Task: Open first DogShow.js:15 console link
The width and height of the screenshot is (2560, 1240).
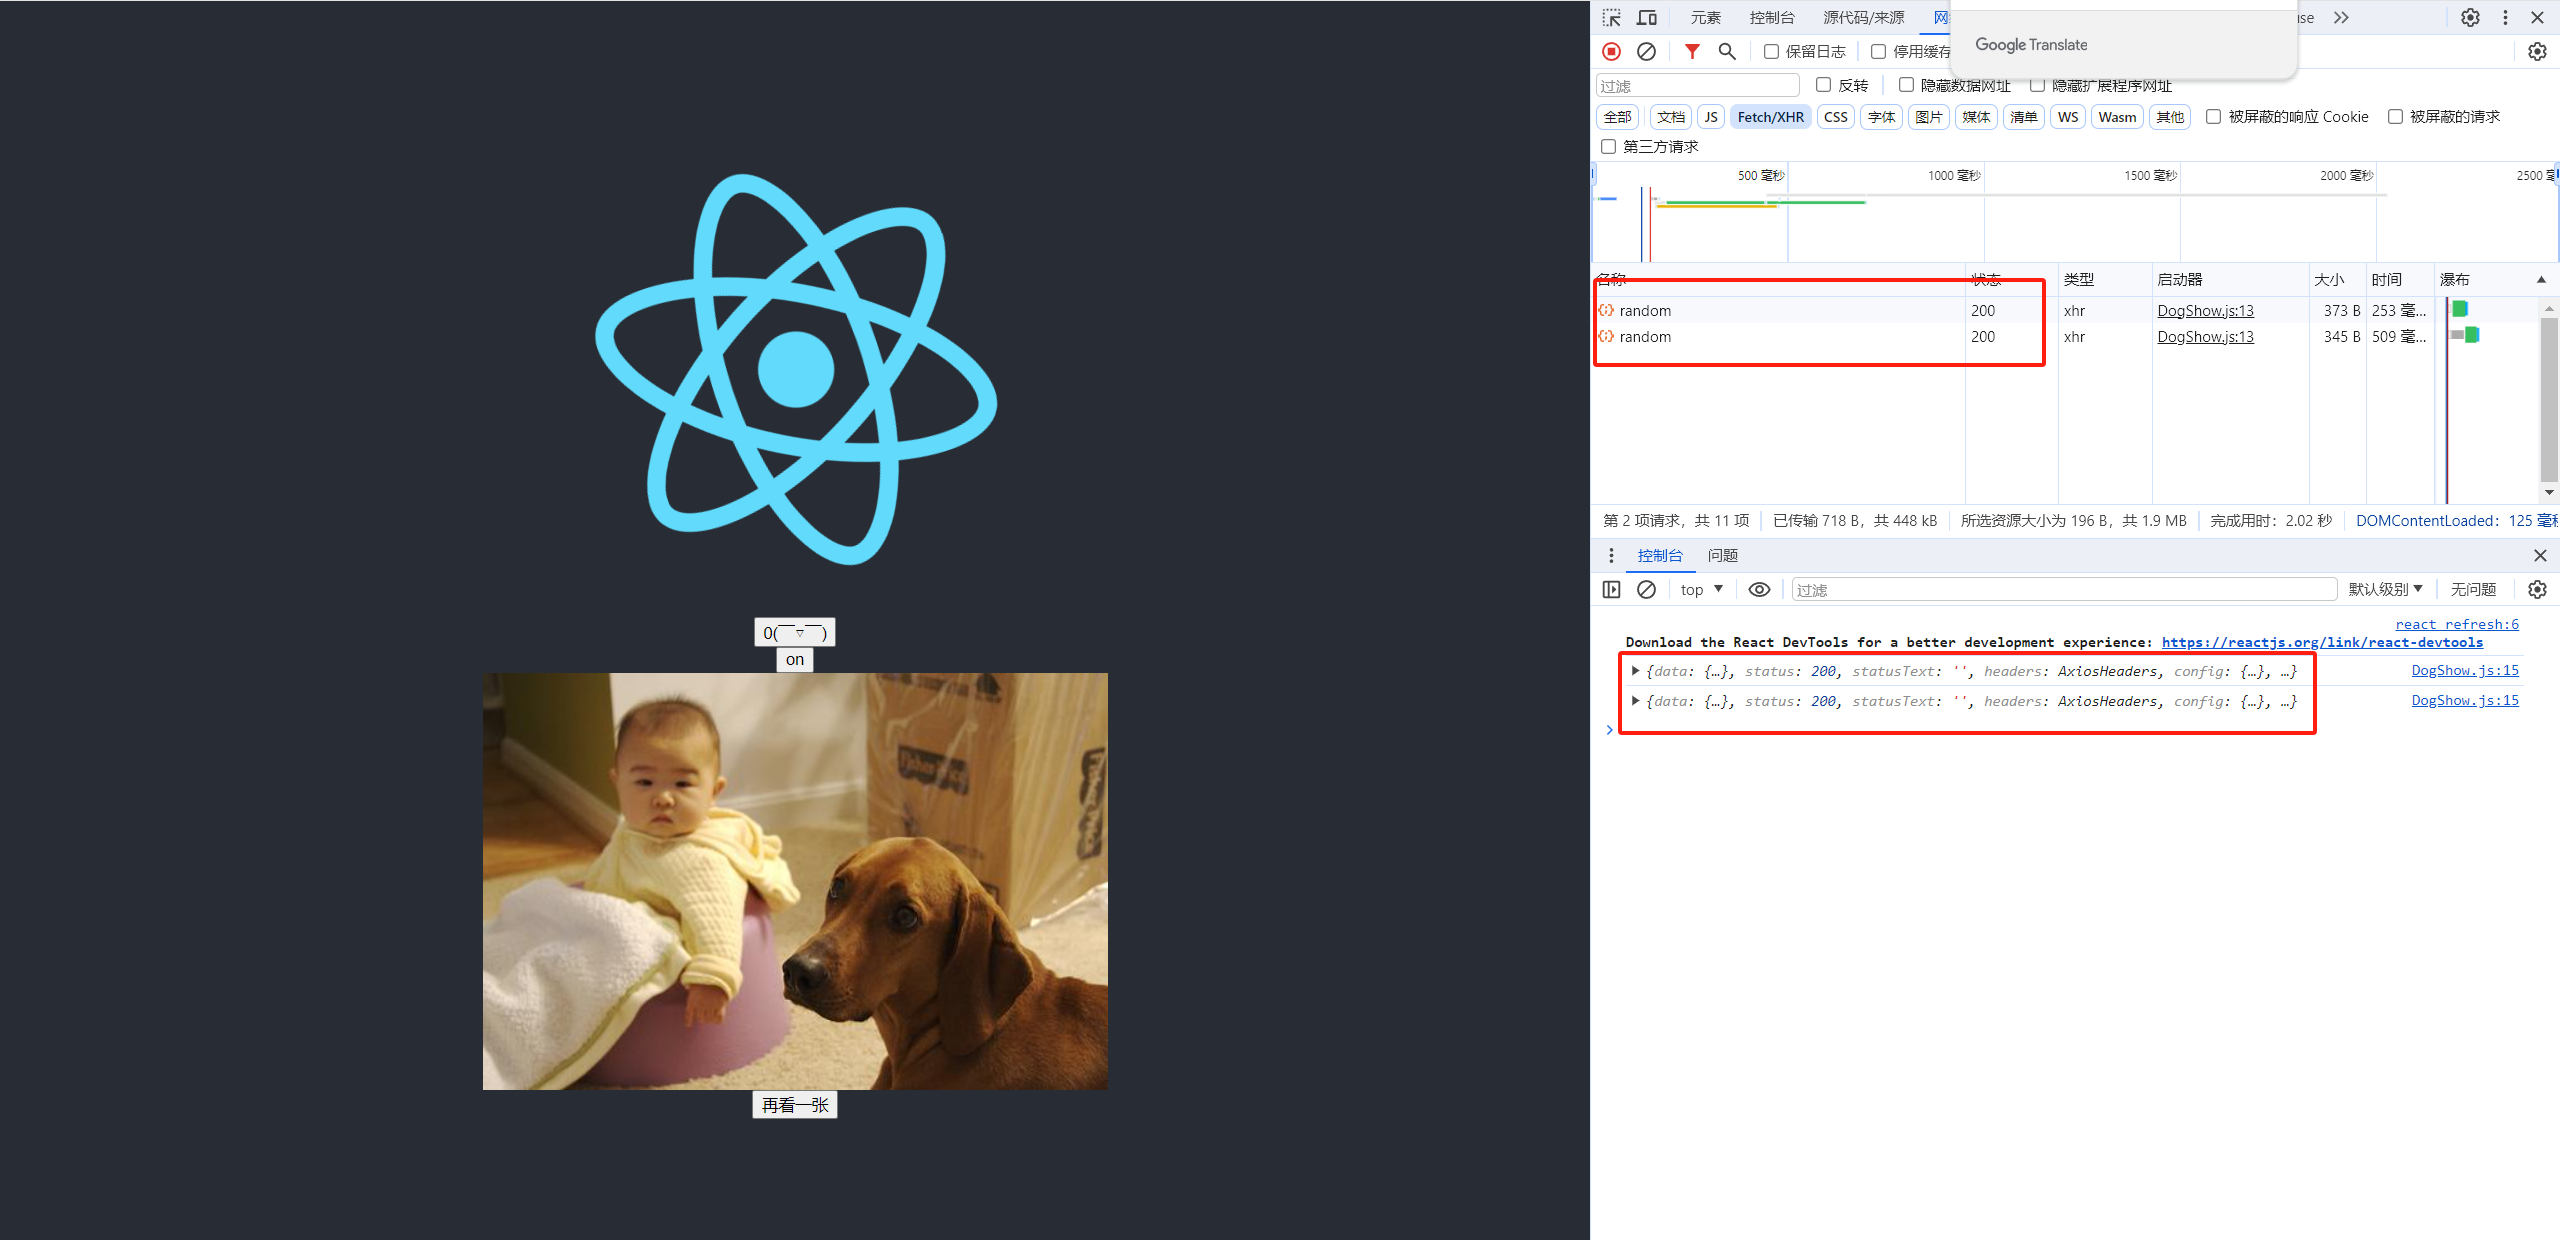Action: (2465, 670)
